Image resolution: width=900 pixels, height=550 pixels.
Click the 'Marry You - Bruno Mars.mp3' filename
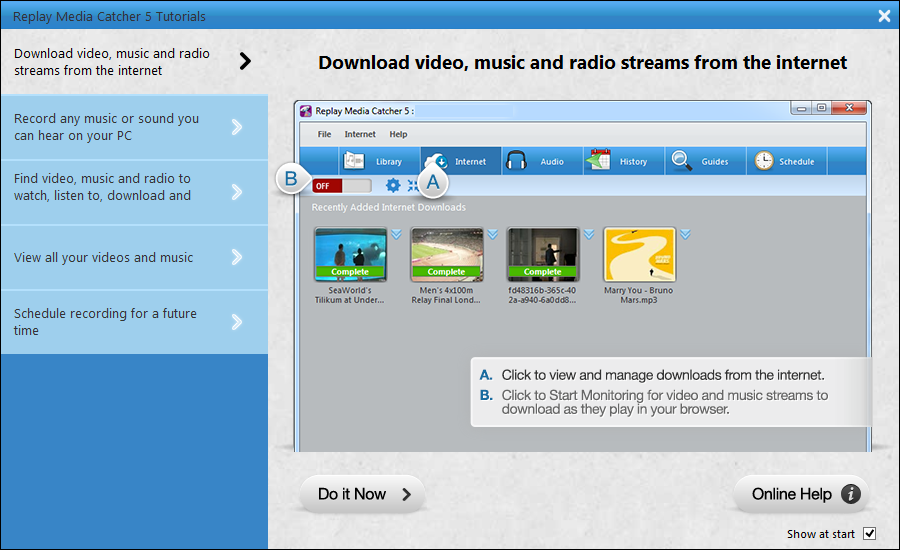coord(638,295)
